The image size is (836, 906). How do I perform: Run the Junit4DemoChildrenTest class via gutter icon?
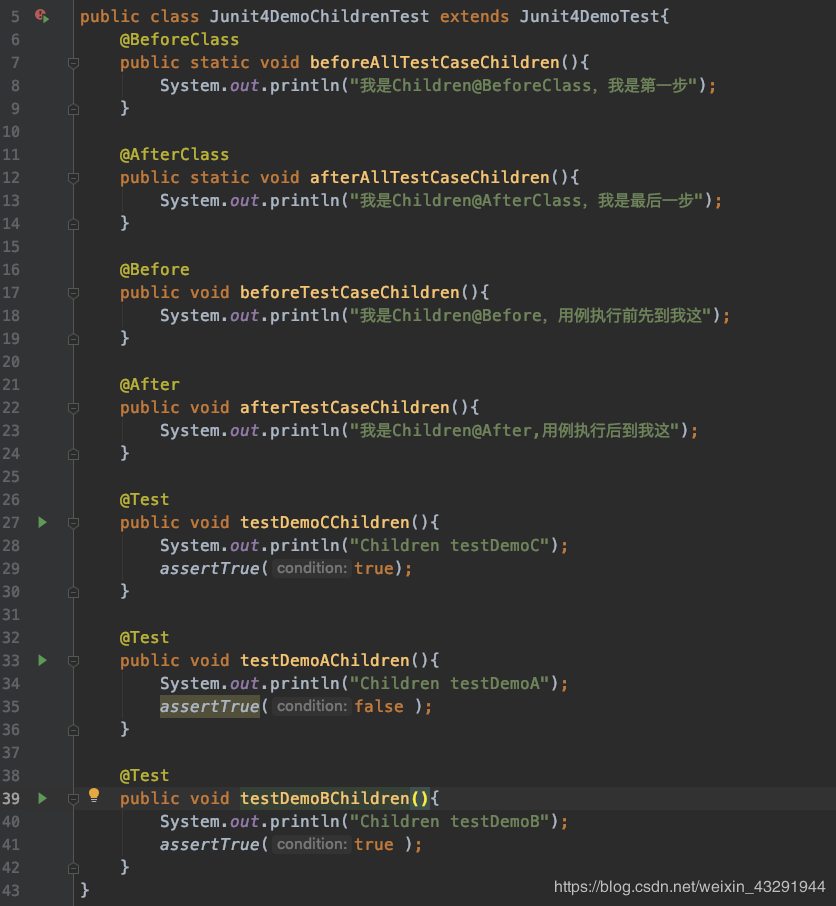click(42, 16)
